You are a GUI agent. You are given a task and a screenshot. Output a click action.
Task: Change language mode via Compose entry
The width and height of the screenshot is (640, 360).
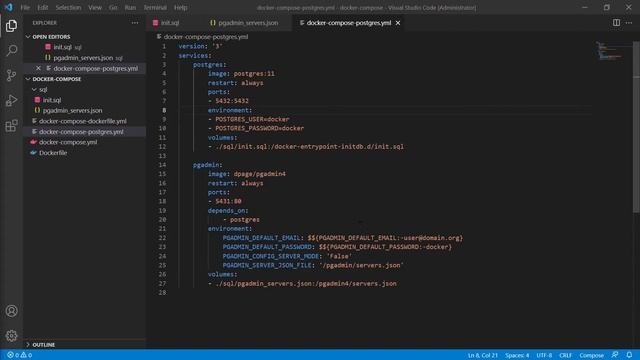coord(591,355)
